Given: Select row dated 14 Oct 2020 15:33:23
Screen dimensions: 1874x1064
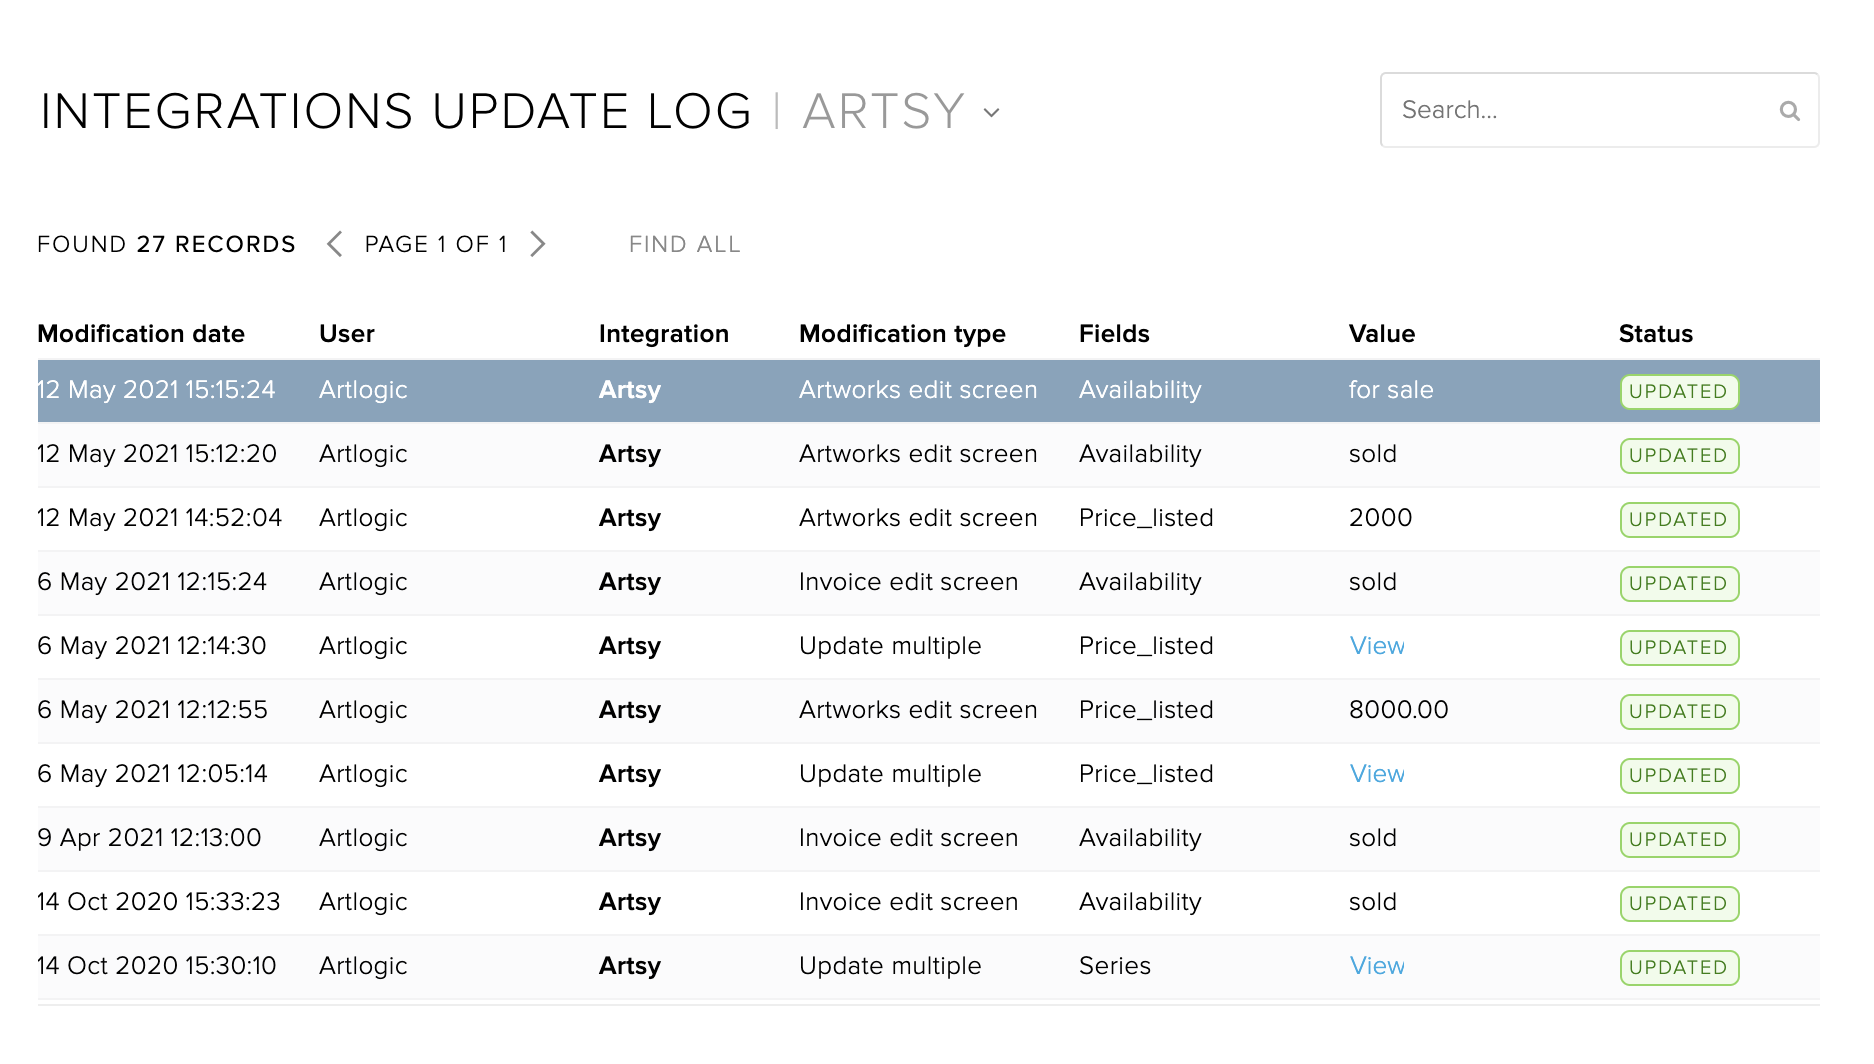Looking at the screenshot, I should tap(928, 902).
